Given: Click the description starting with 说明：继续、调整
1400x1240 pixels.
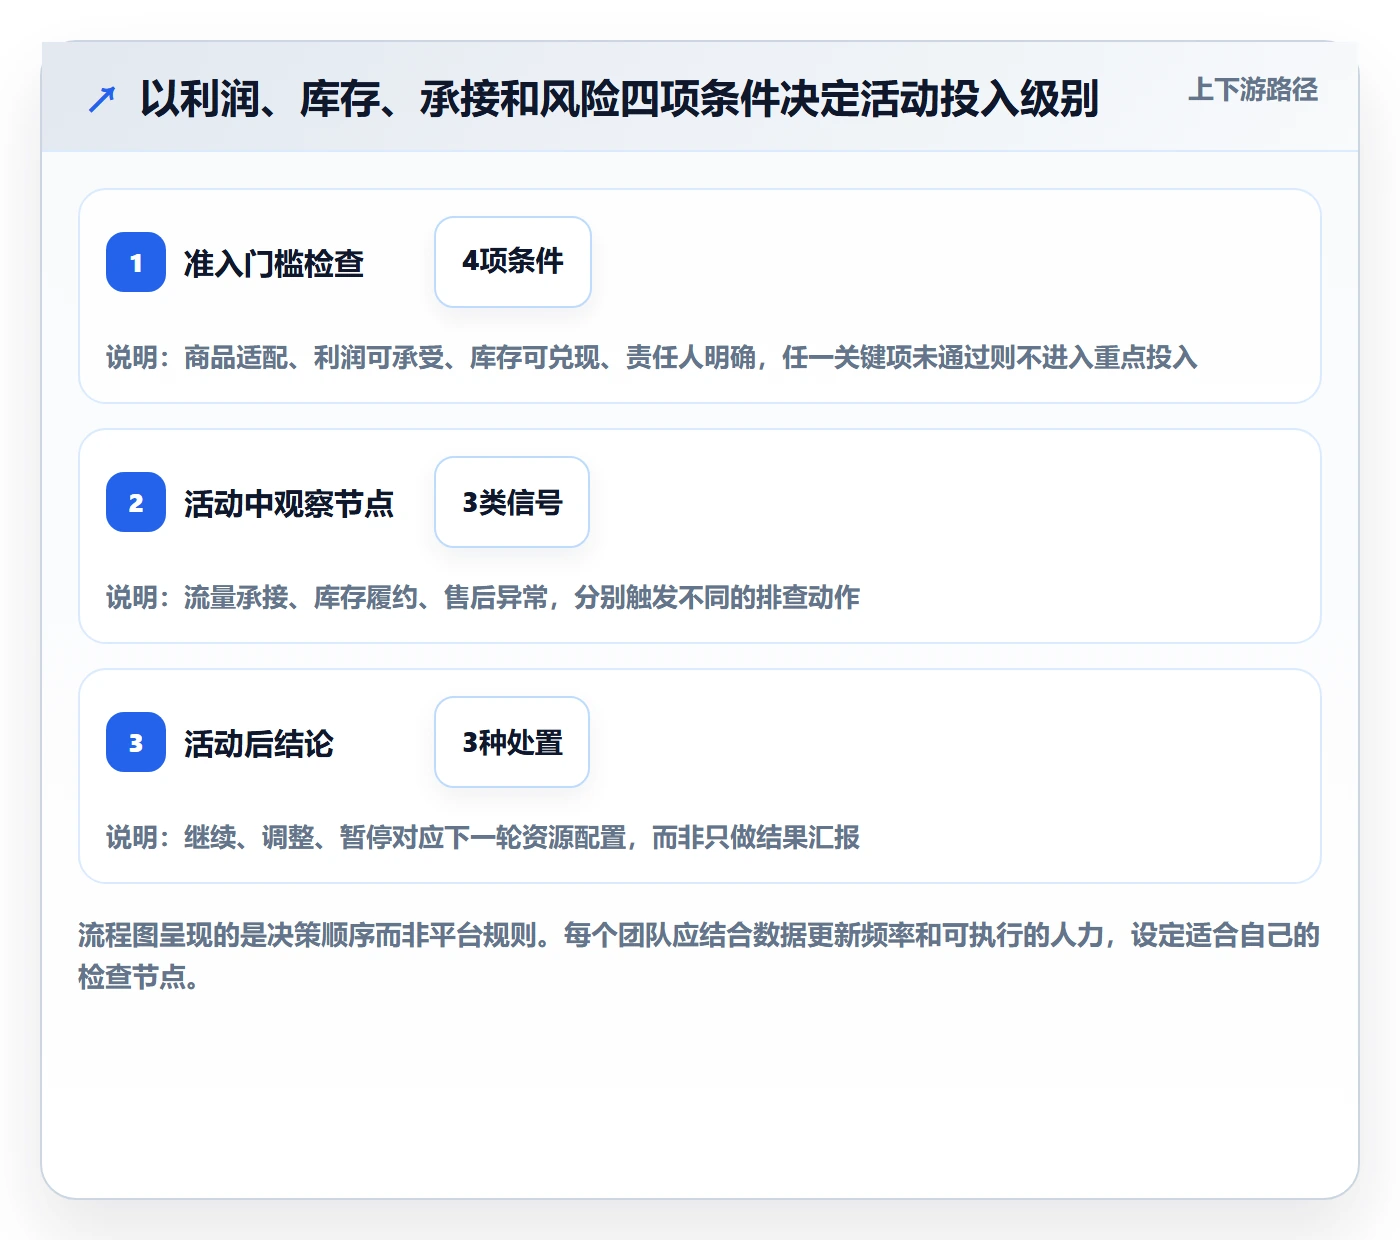Looking at the screenshot, I should click(x=483, y=837).
